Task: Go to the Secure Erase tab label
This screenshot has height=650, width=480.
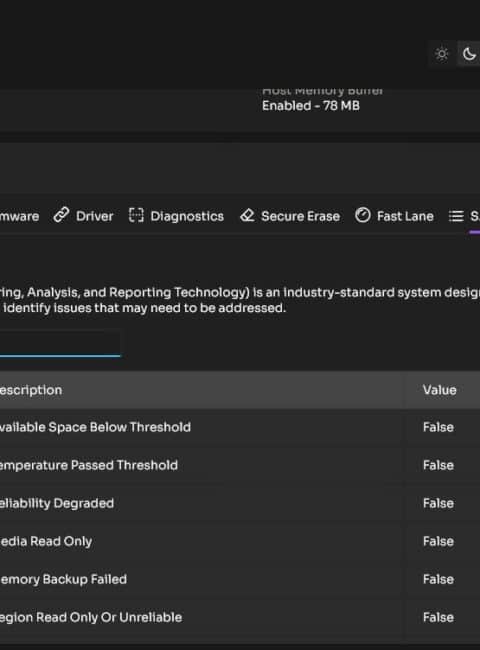Action: 301,216
